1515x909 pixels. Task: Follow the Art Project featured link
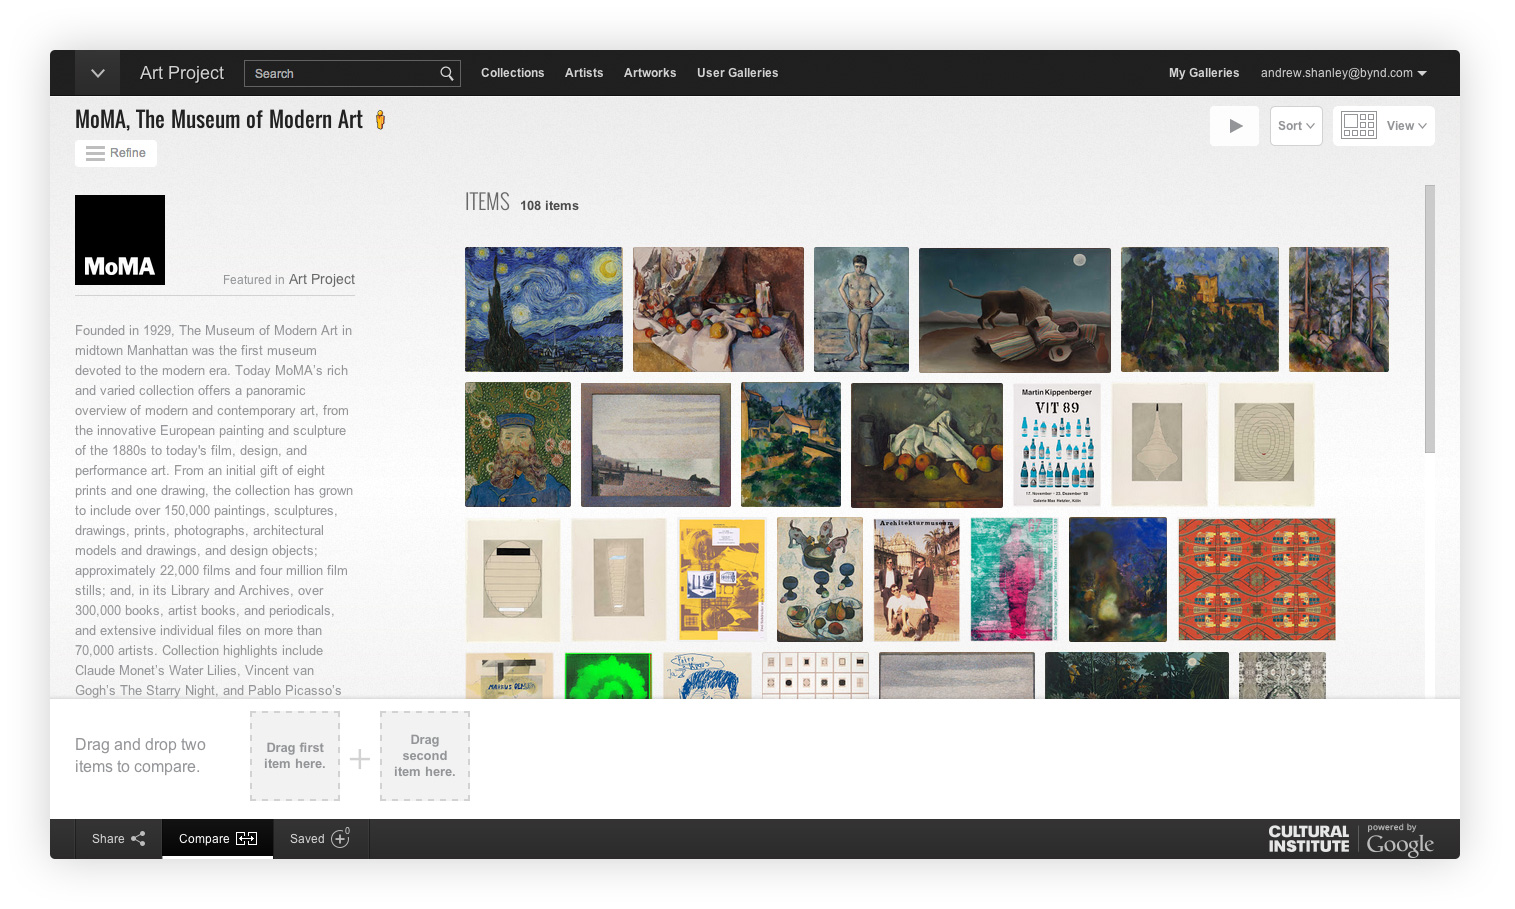(x=321, y=279)
